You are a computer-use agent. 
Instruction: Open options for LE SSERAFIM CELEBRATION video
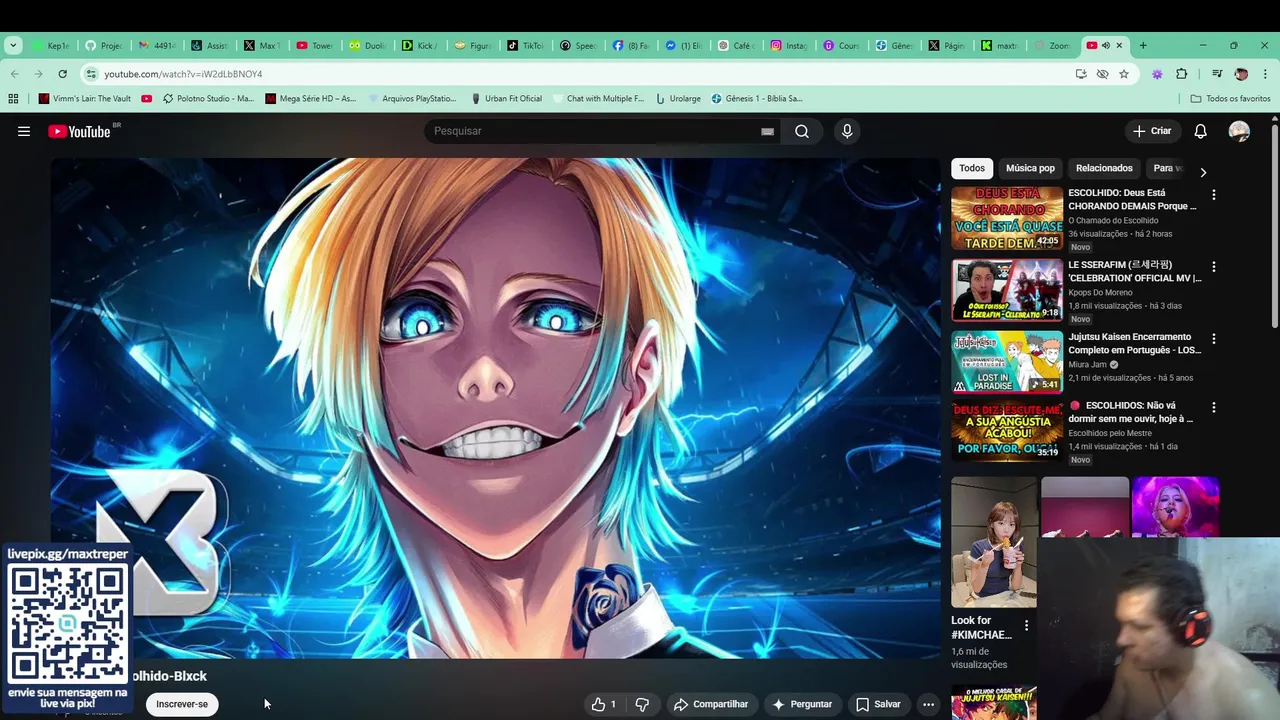click(x=1213, y=267)
